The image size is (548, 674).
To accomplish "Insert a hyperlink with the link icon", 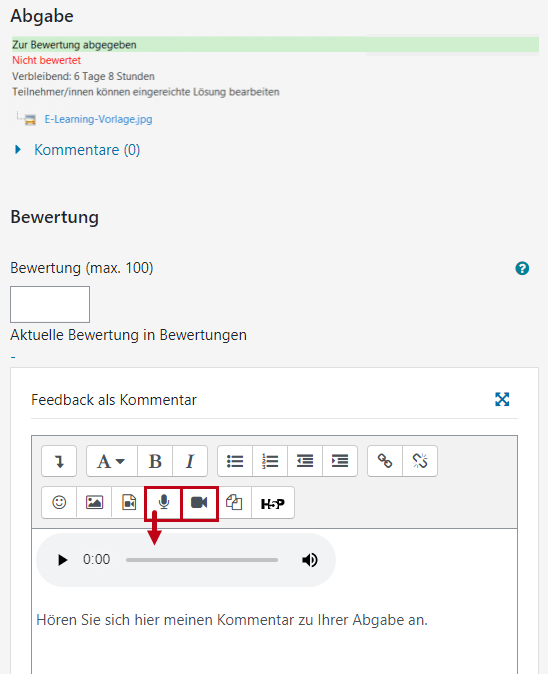I will click(x=385, y=461).
